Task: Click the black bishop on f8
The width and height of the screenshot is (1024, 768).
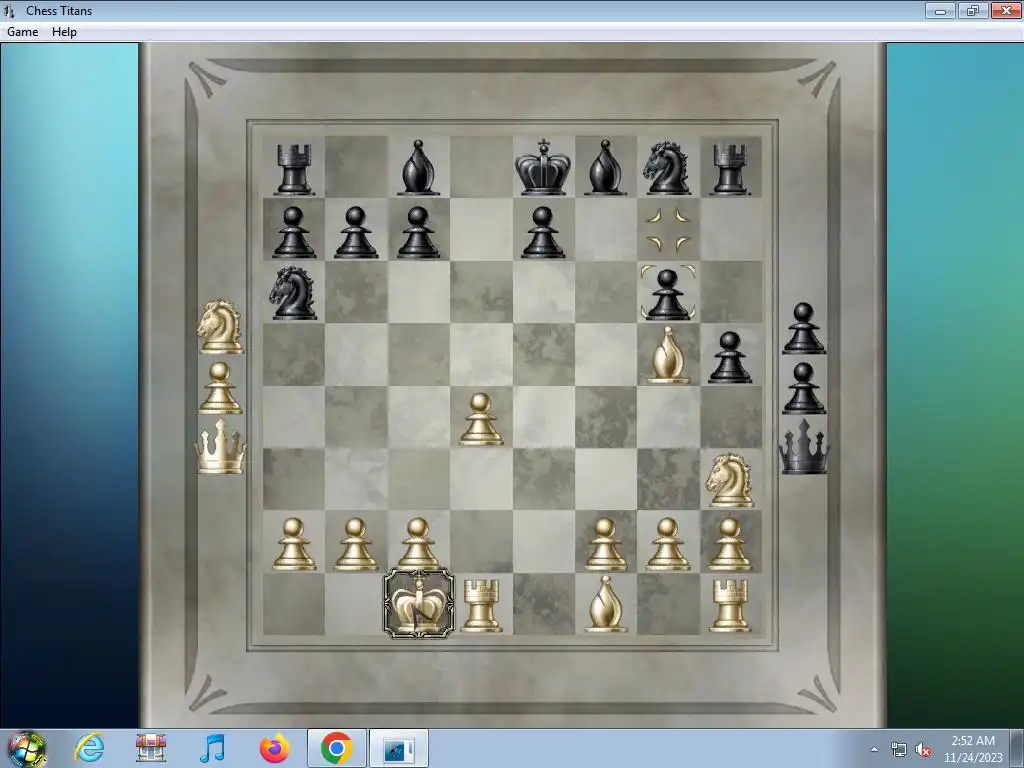Action: [605, 168]
